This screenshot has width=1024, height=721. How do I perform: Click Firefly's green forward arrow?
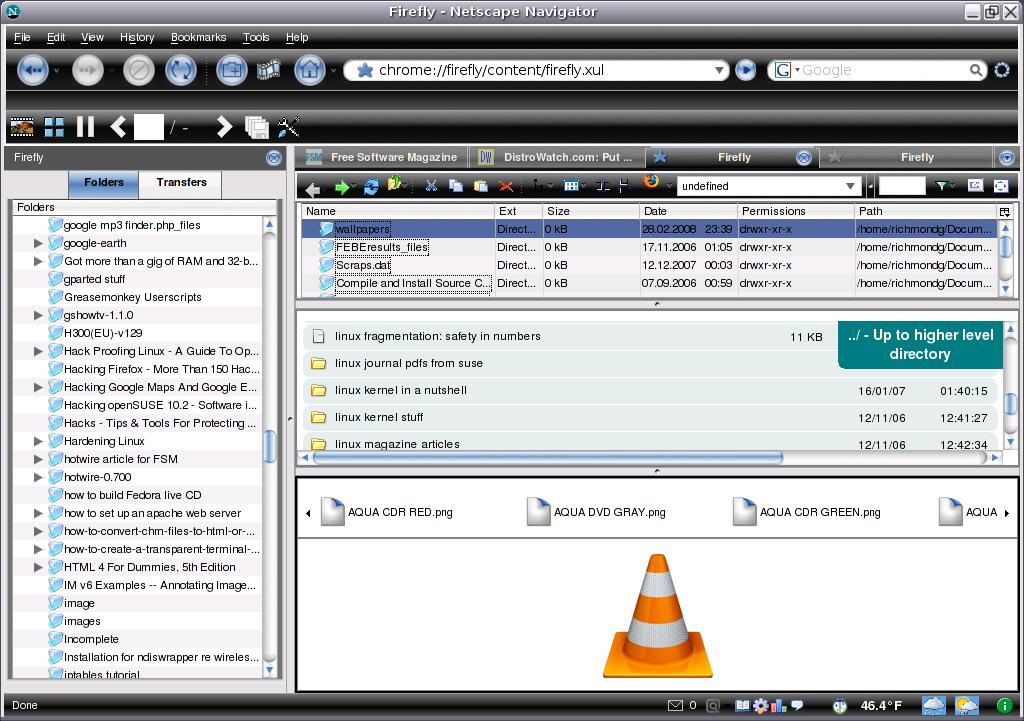click(x=342, y=188)
